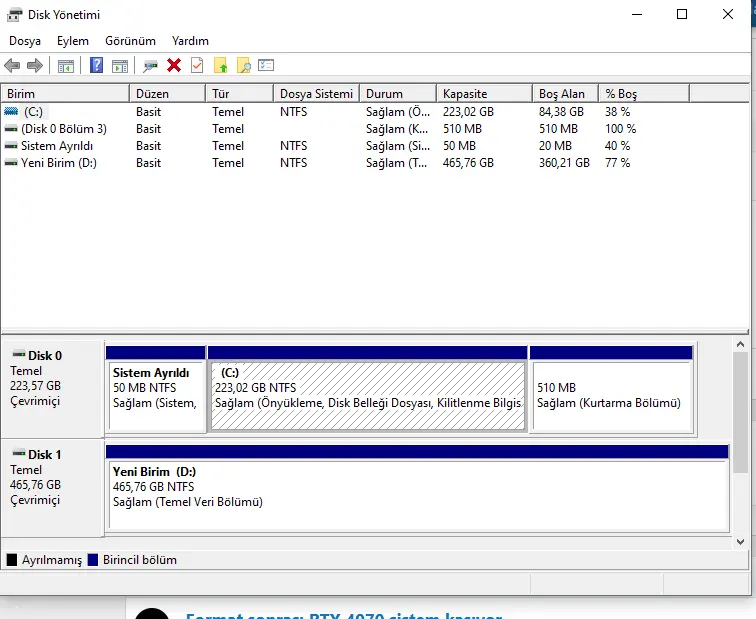Screen dimensions: 756x619
Task: Minimize the Disk Yönetimi window
Action: click(637, 14)
